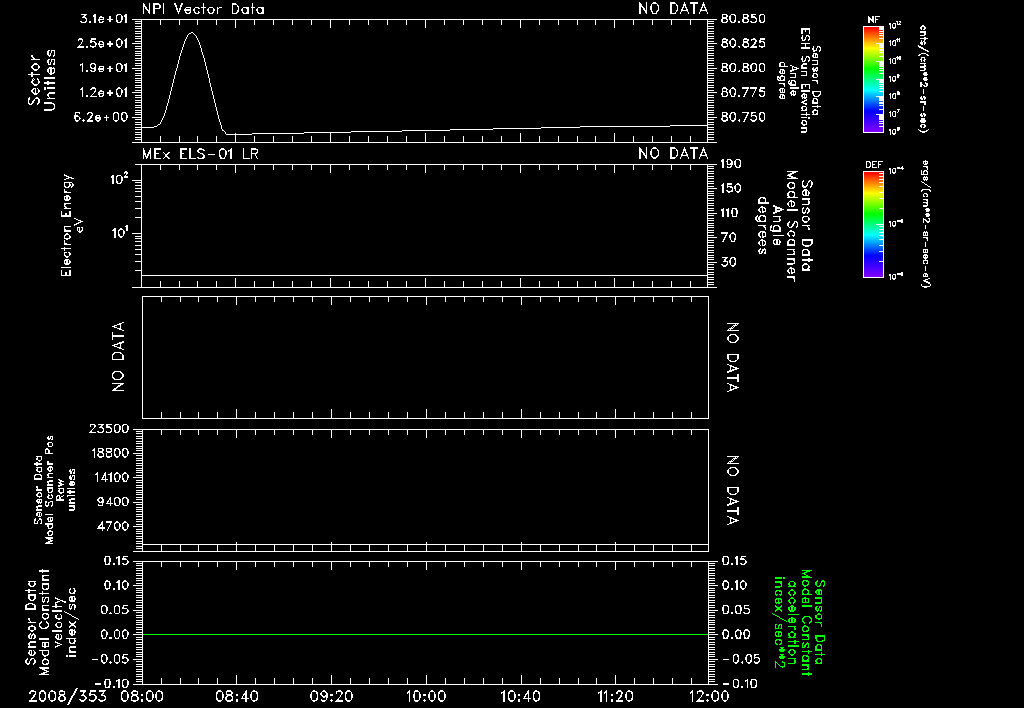1024x708 pixels.
Task: Click the '70' scanner angle tick label
Action: [x=728, y=237]
